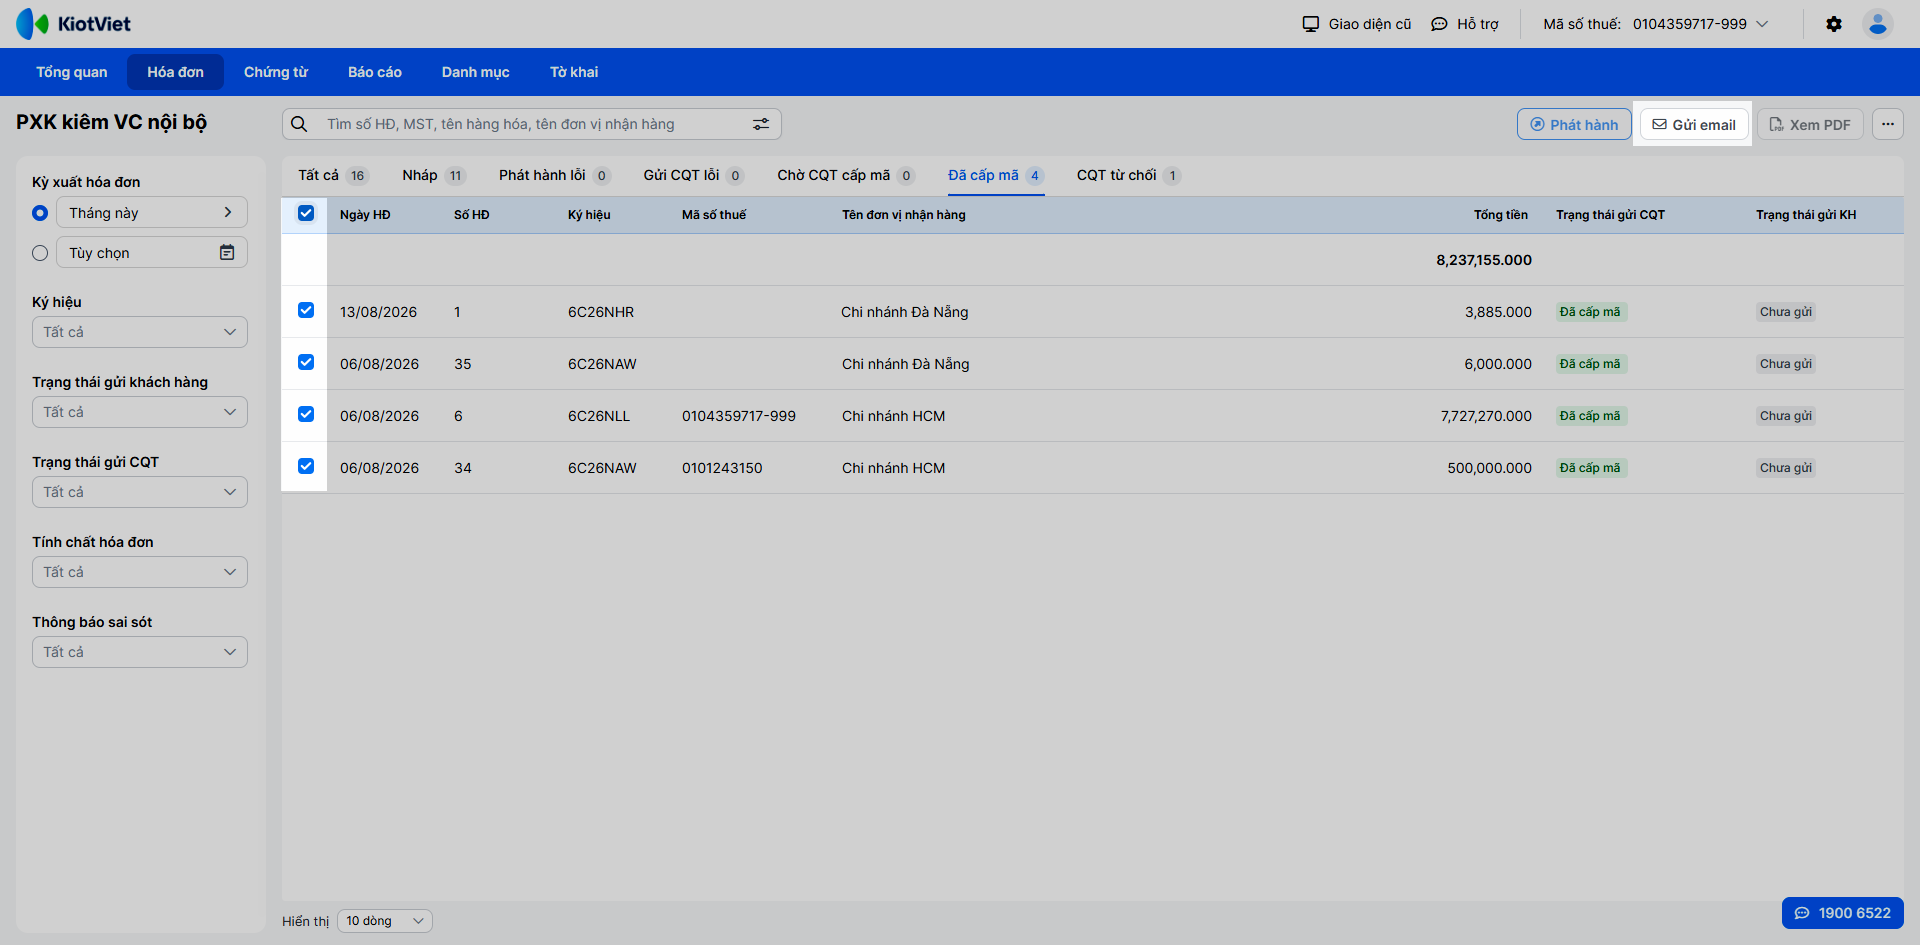Click the KiotViet logo
This screenshot has width=1920, height=945.
click(73, 24)
